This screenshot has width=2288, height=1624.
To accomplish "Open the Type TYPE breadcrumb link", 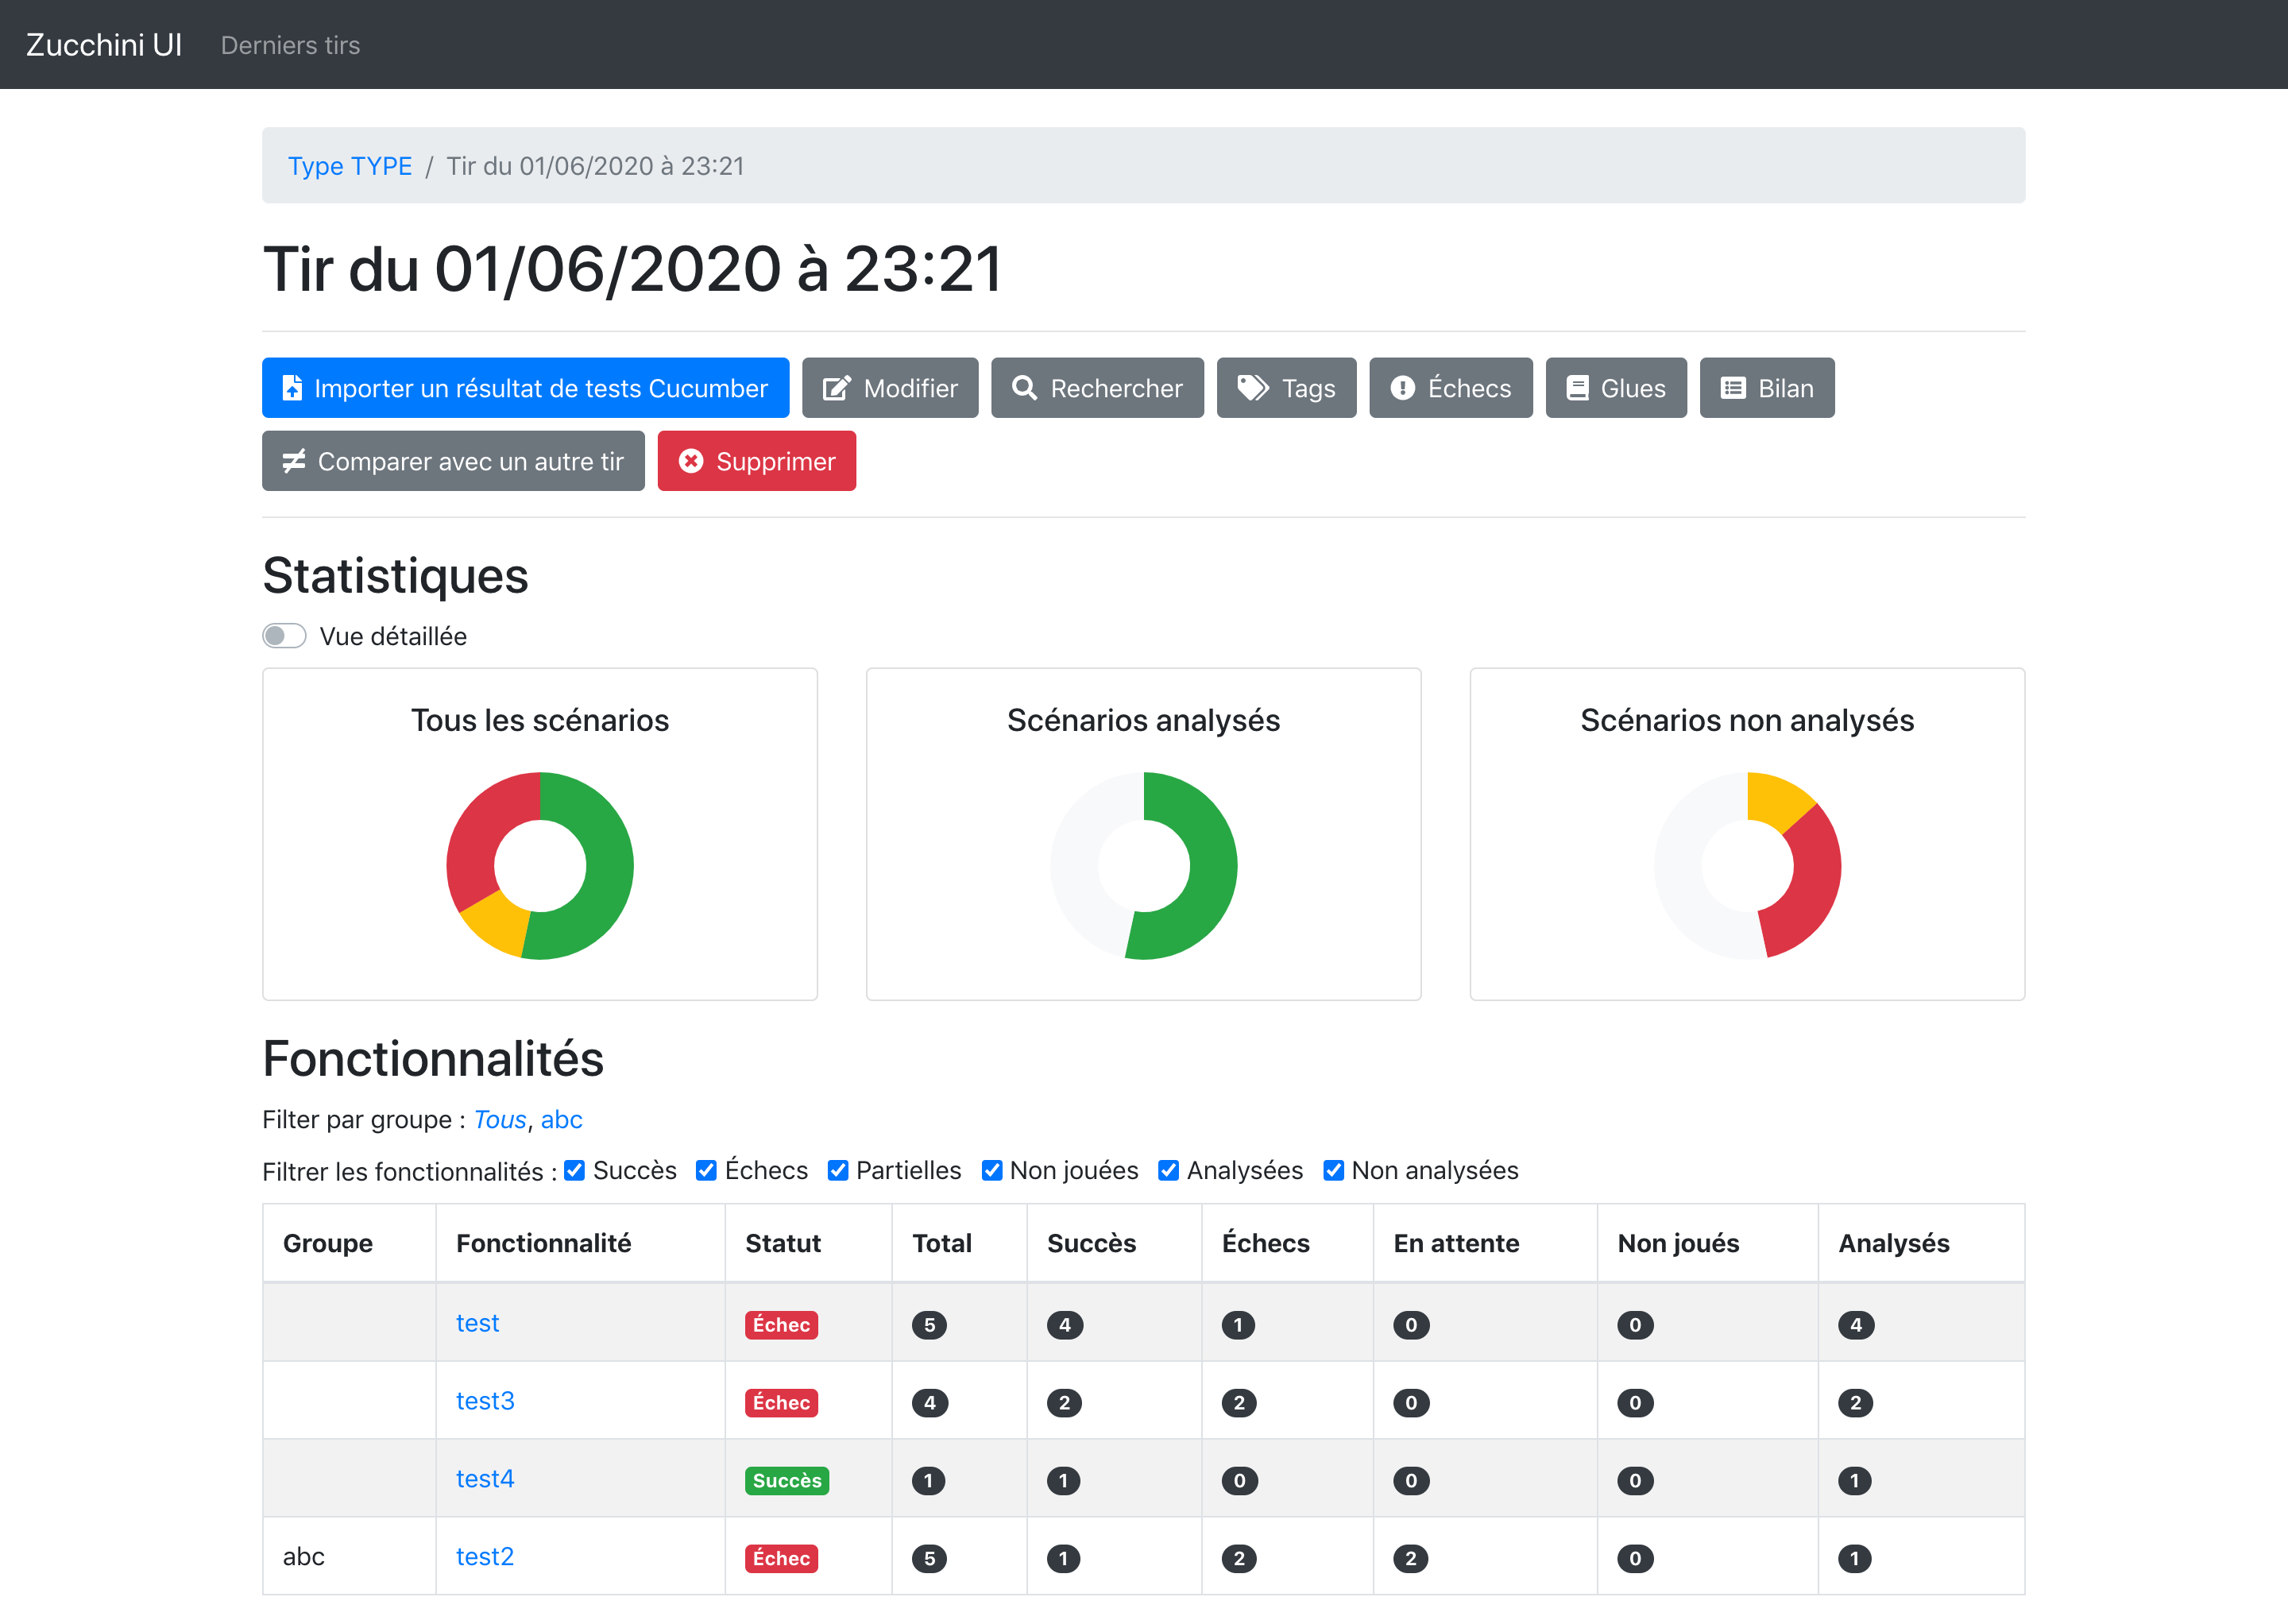I will pos(349,166).
